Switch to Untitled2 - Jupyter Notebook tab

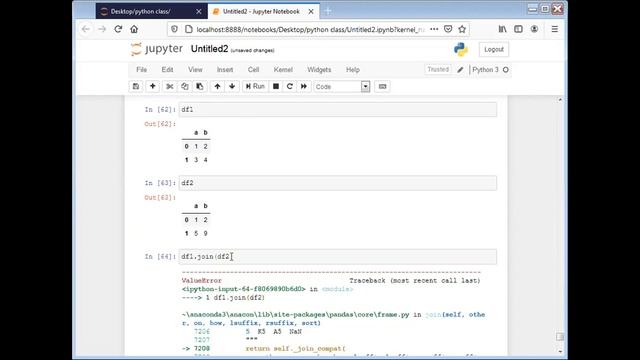(x=261, y=11)
